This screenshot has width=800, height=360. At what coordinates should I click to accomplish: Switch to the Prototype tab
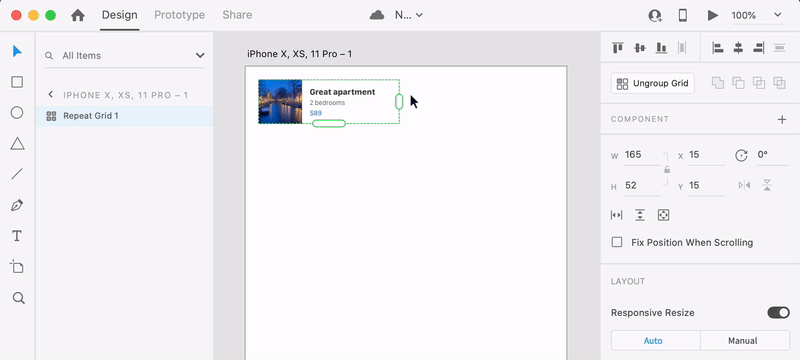point(180,15)
